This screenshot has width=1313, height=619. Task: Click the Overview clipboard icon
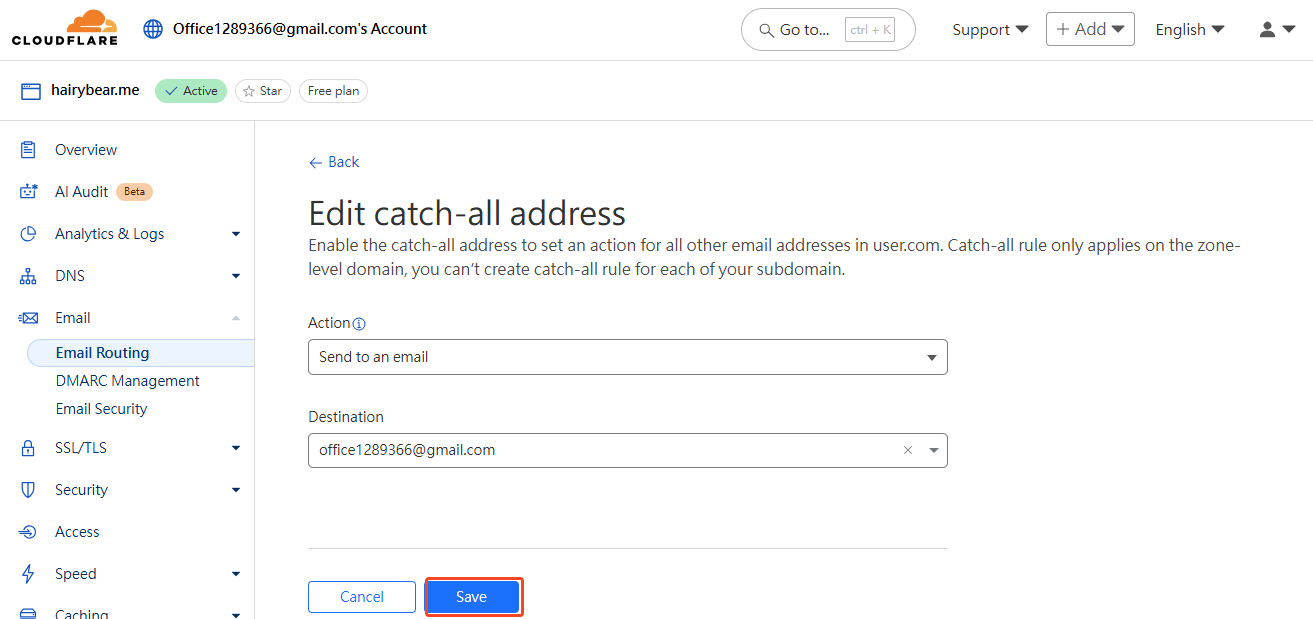[28, 150]
